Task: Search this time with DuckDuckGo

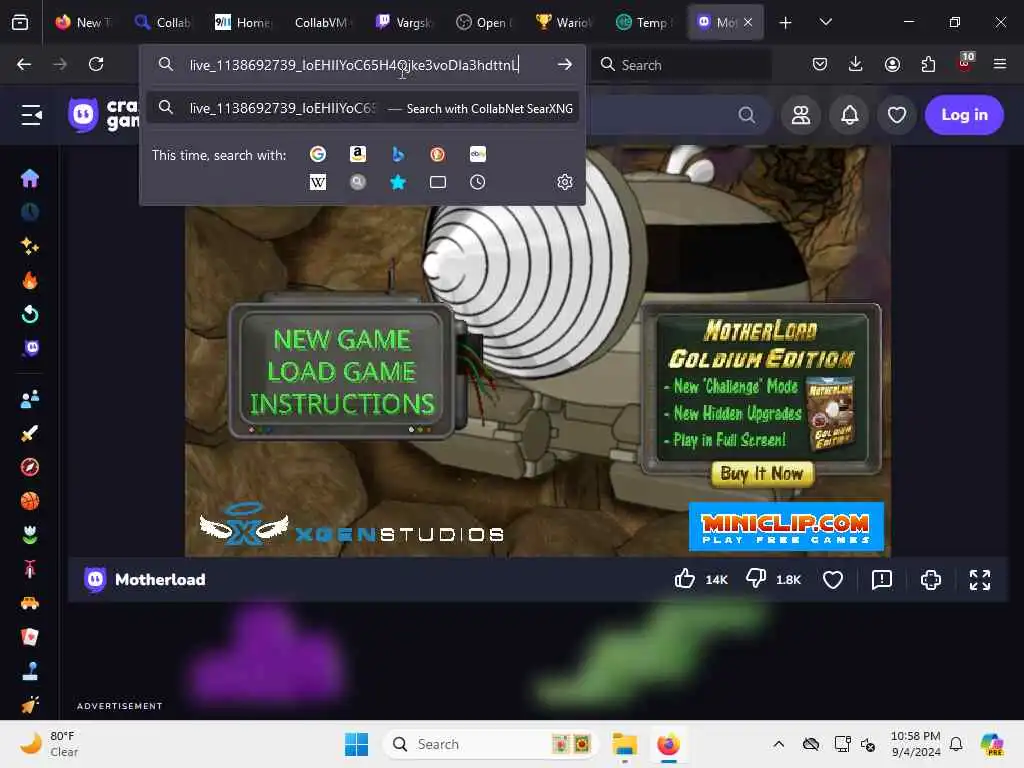Action: [x=438, y=154]
